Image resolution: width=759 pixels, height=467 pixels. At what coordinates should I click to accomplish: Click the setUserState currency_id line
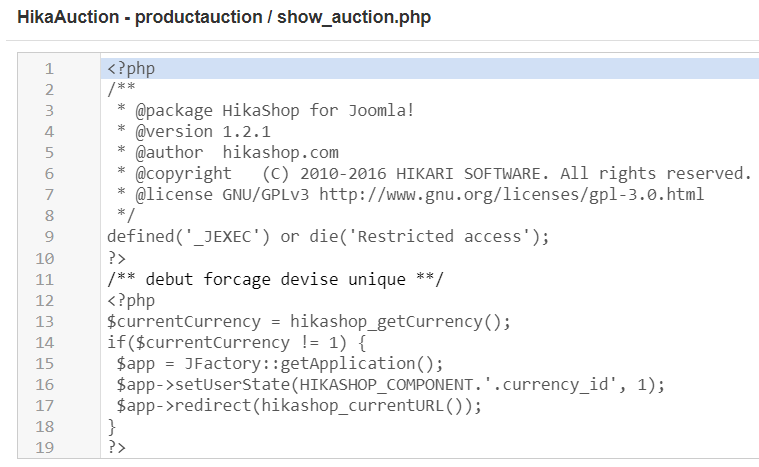click(391, 385)
